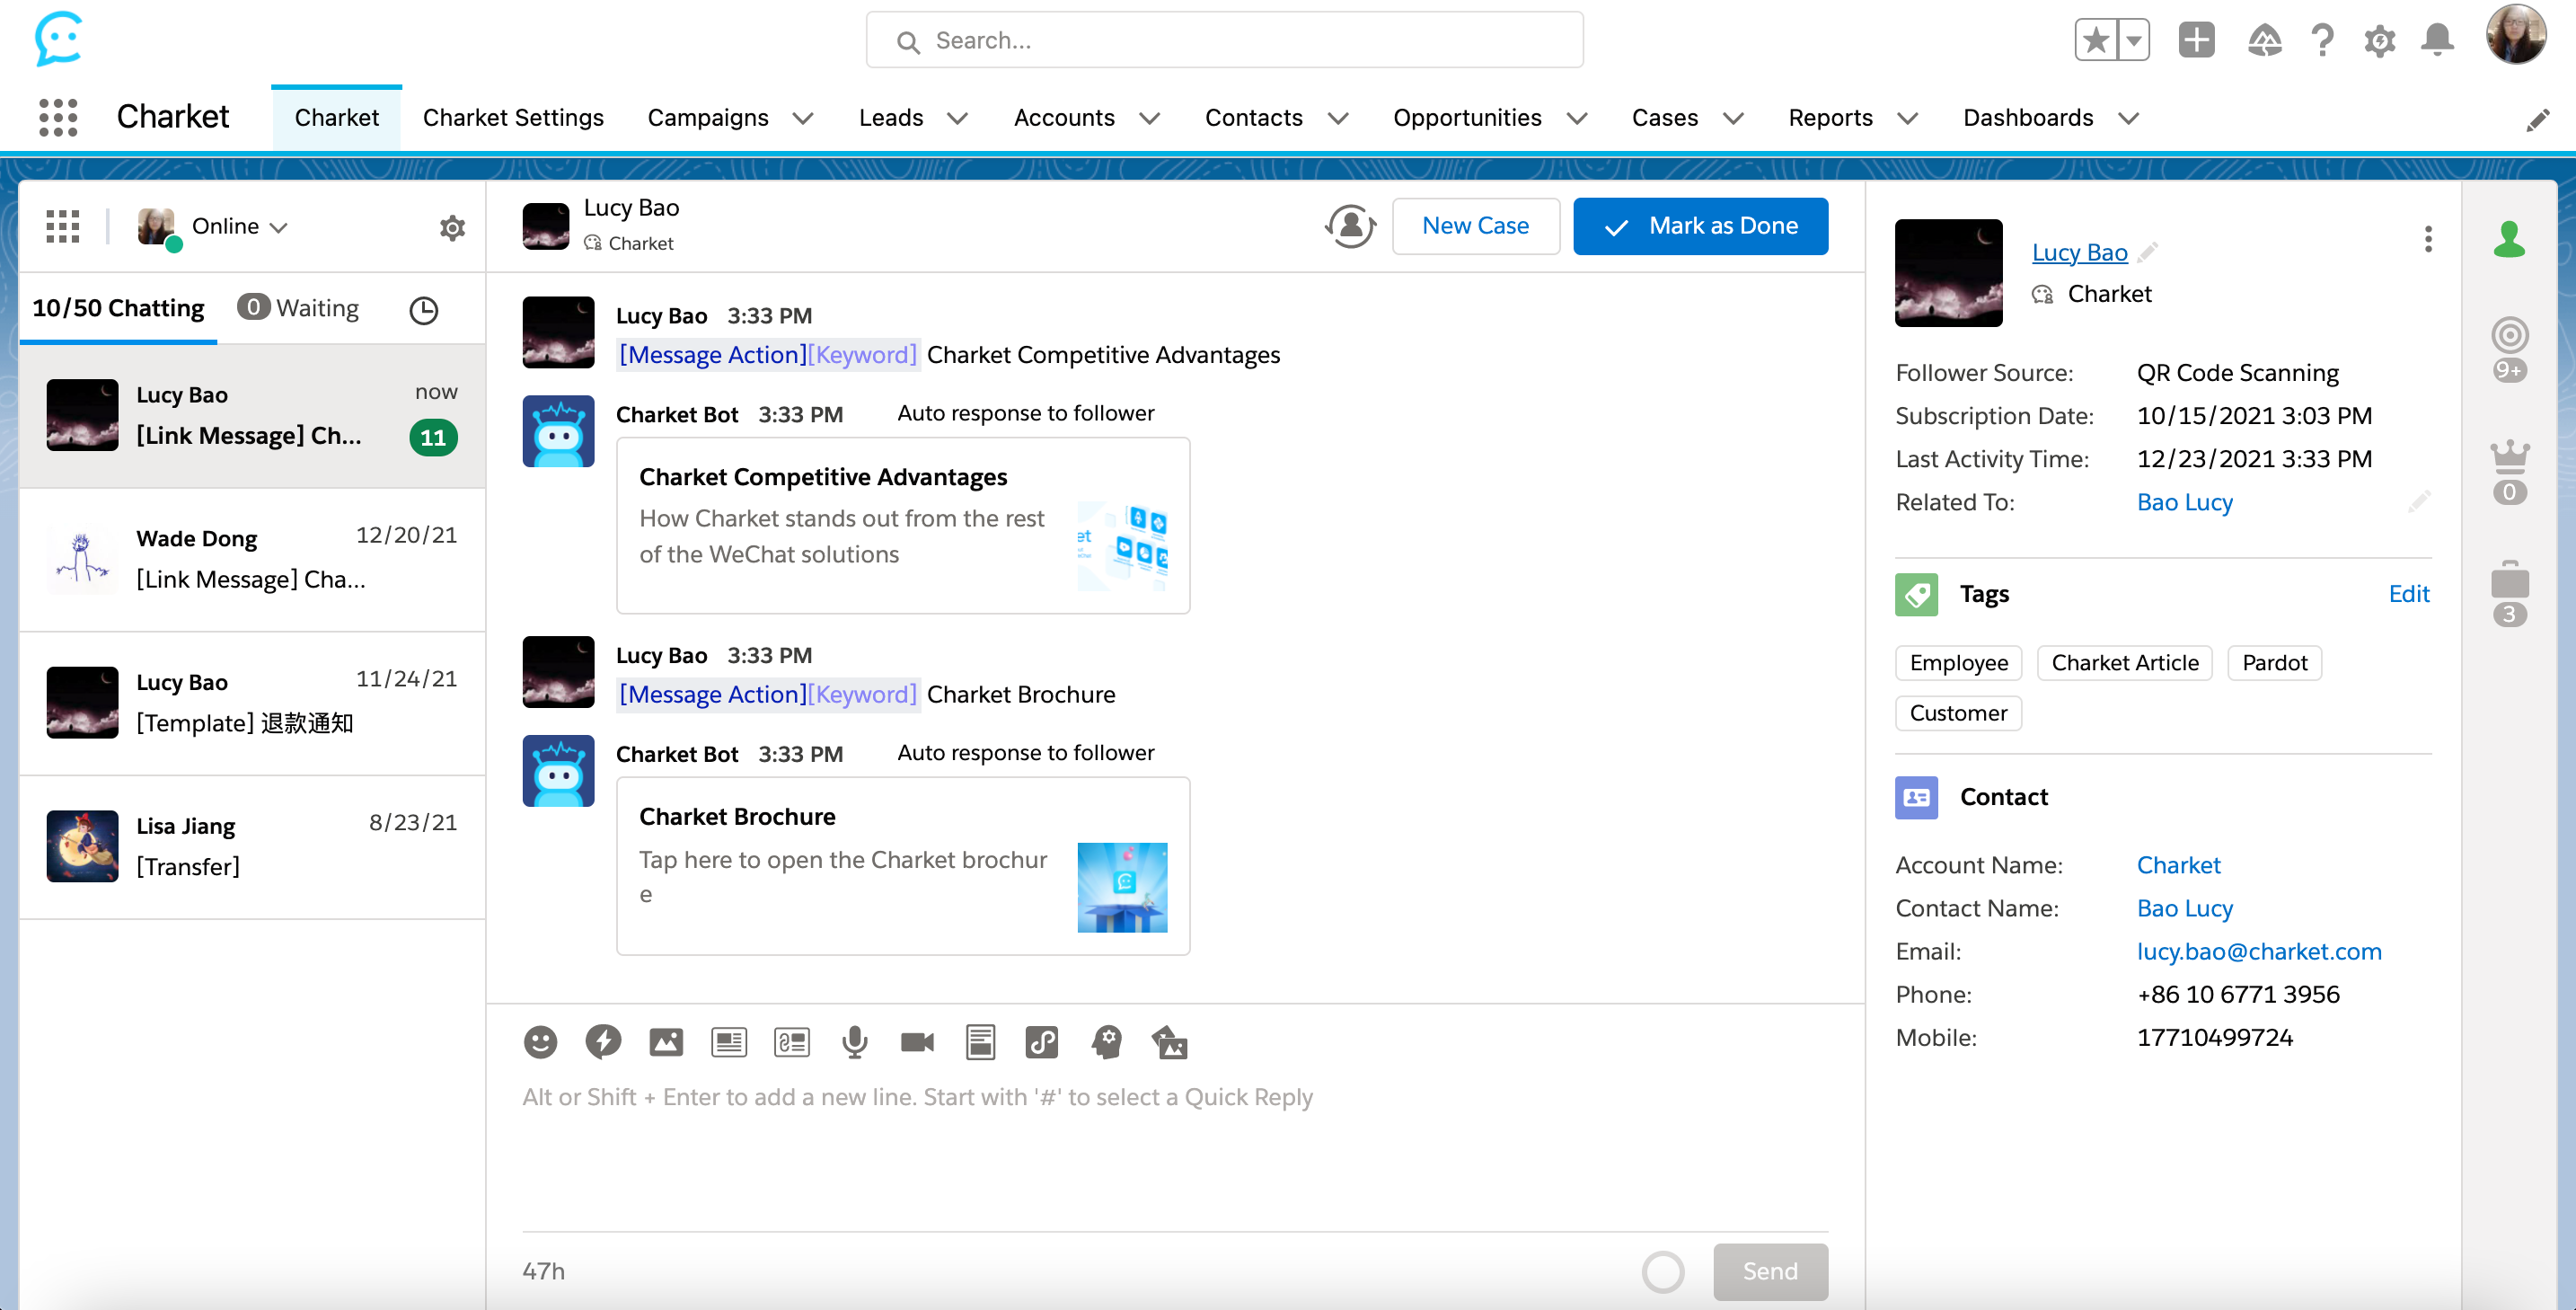Insert link card message icon
The width and height of the screenshot is (2576, 1310).
(792, 1042)
